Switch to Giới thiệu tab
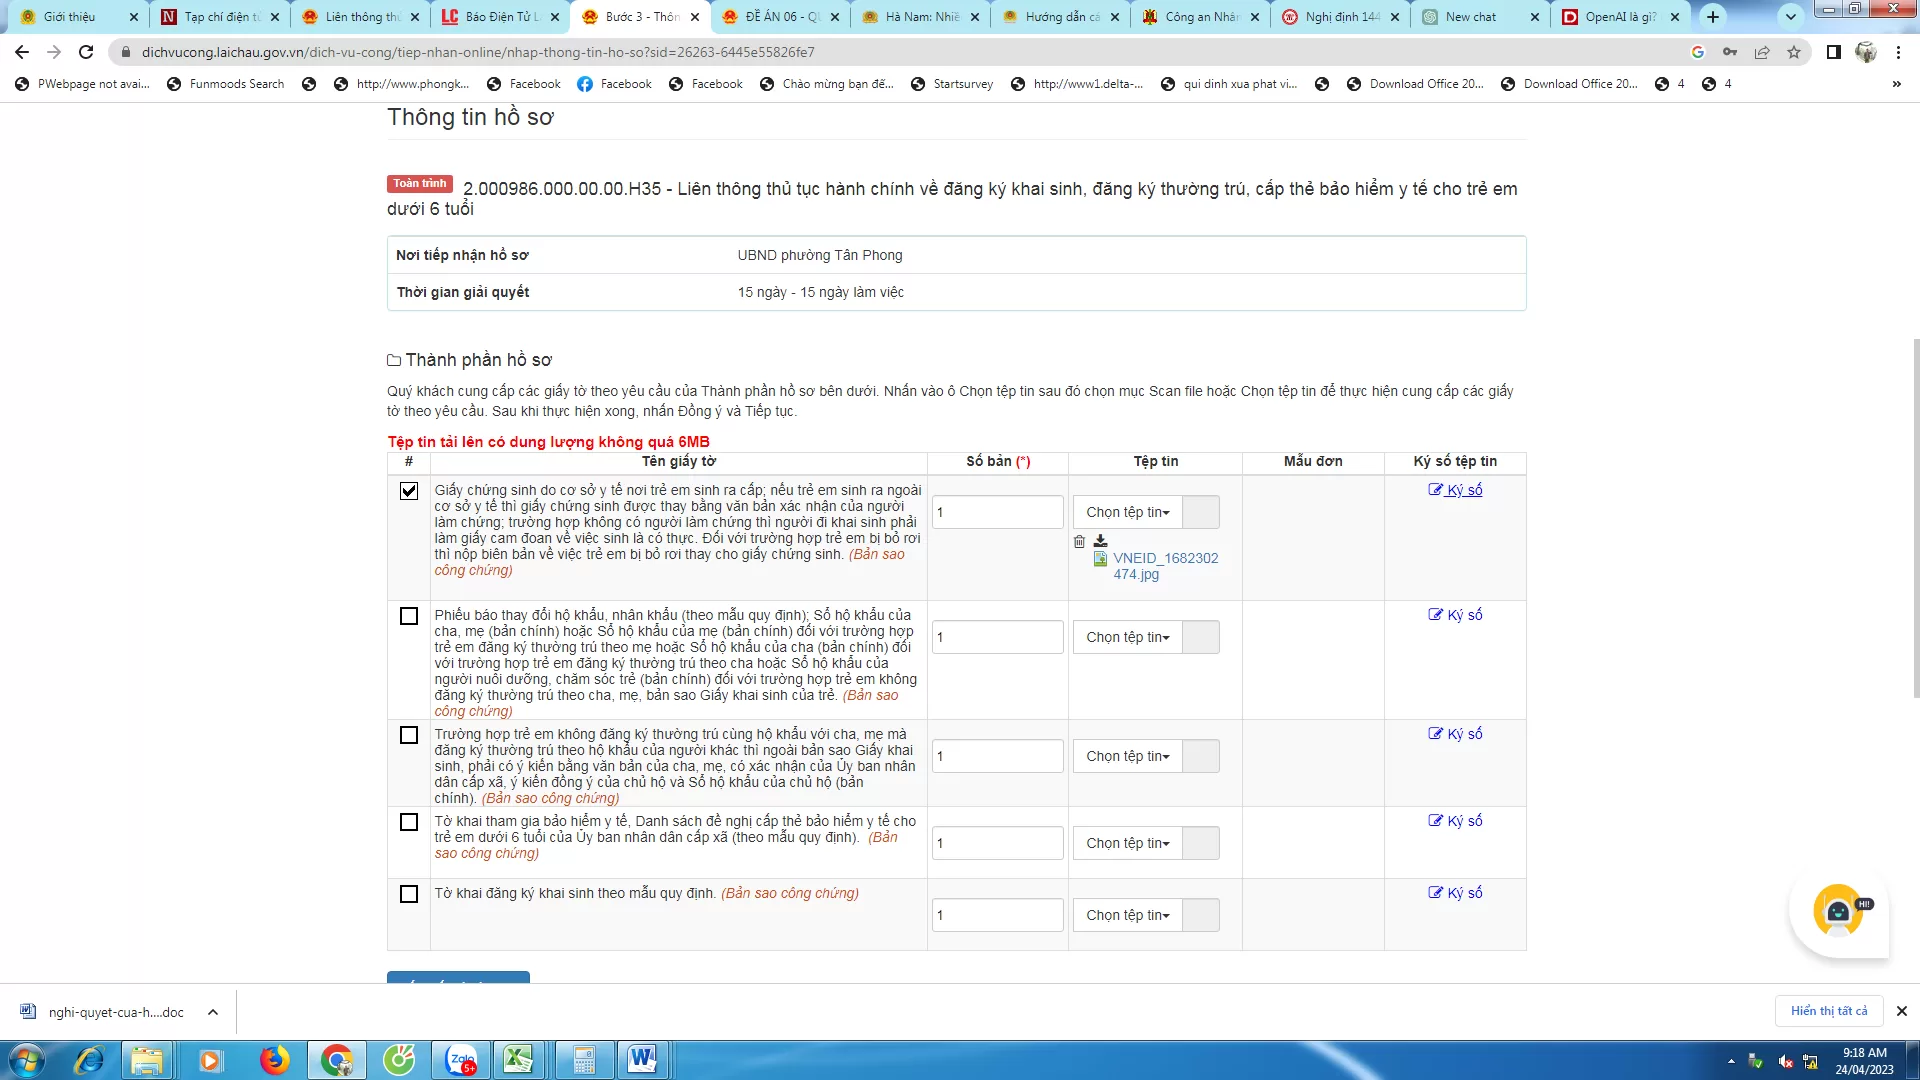Image resolution: width=1920 pixels, height=1080 pixels. [x=80, y=17]
